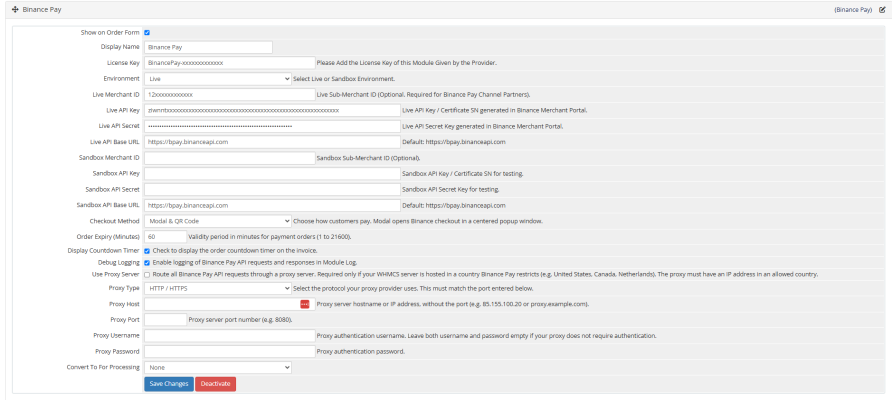This screenshot has height=400, width=892.
Task: Click the Proxy Username input field
Action: (229, 336)
